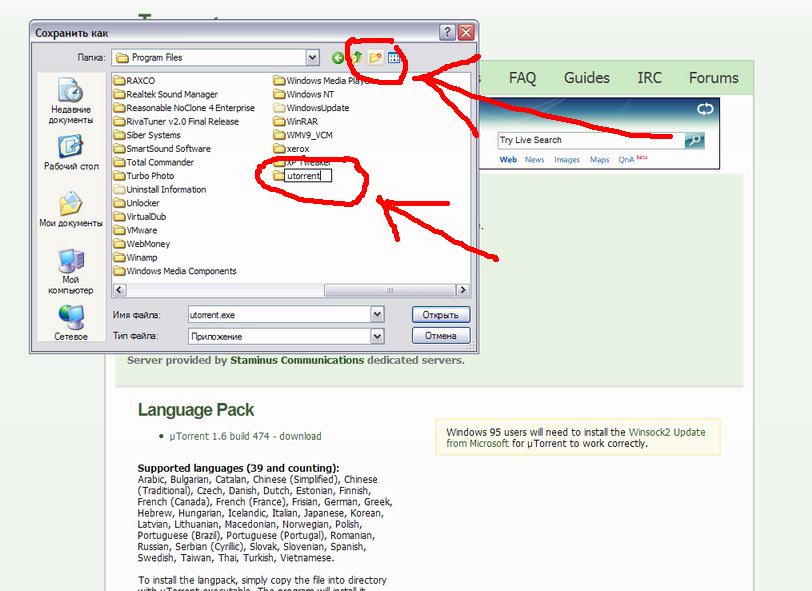Screen dimensions: 812x591
Task: Select the Siber Systems folder
Action: [x=147, y=135]
